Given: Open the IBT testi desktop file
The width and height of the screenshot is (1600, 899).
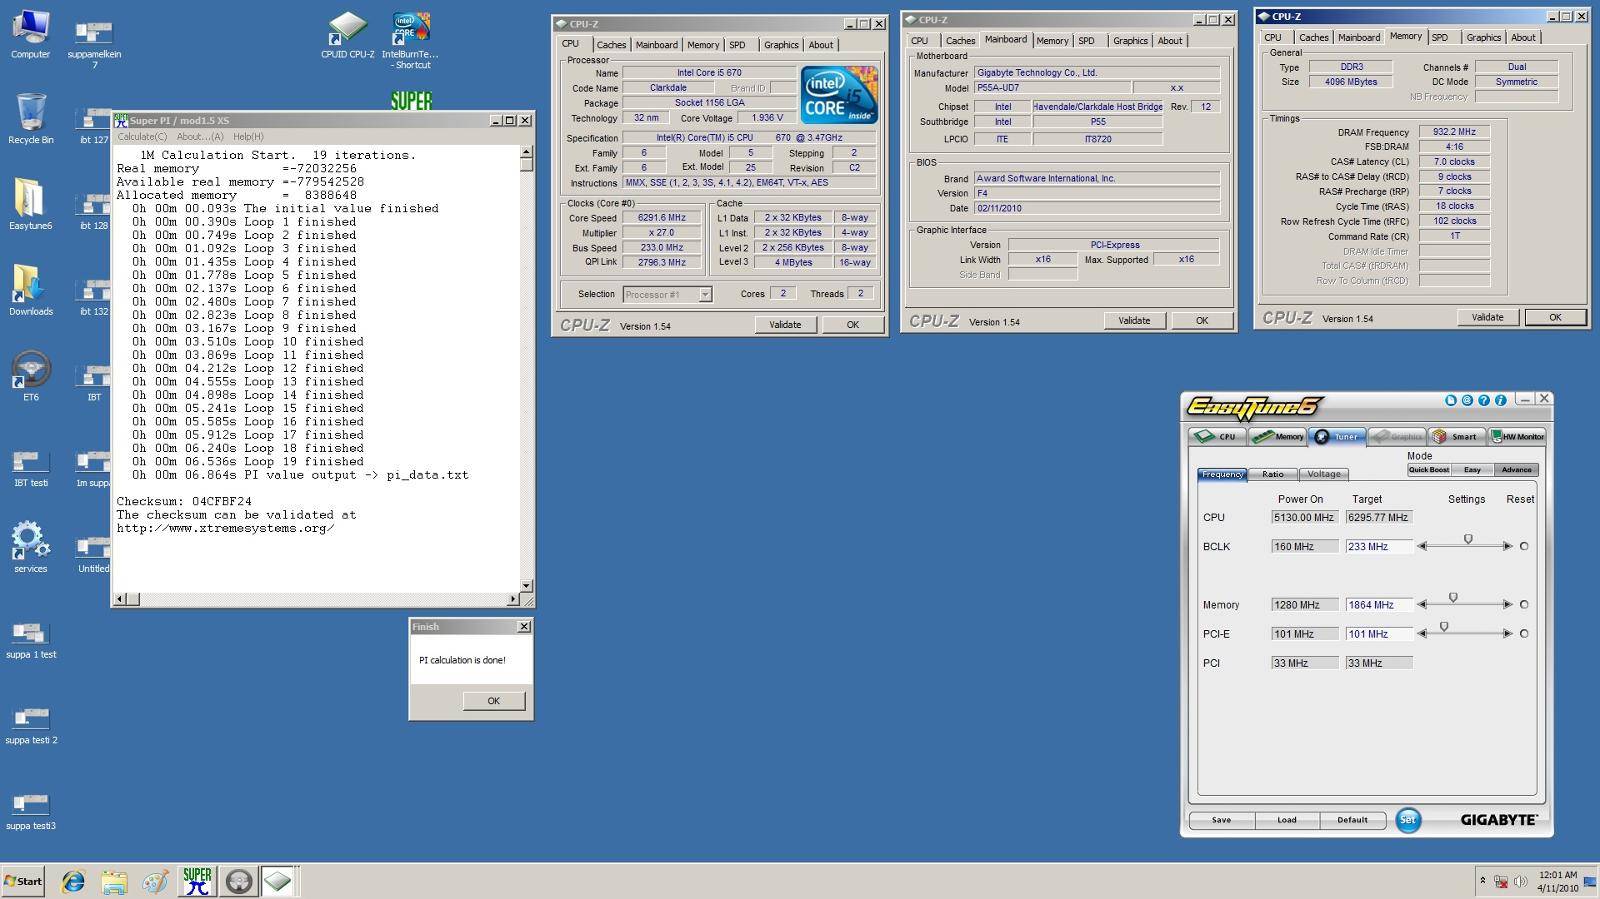Looking at the screenshot, I should click(30, 468).
